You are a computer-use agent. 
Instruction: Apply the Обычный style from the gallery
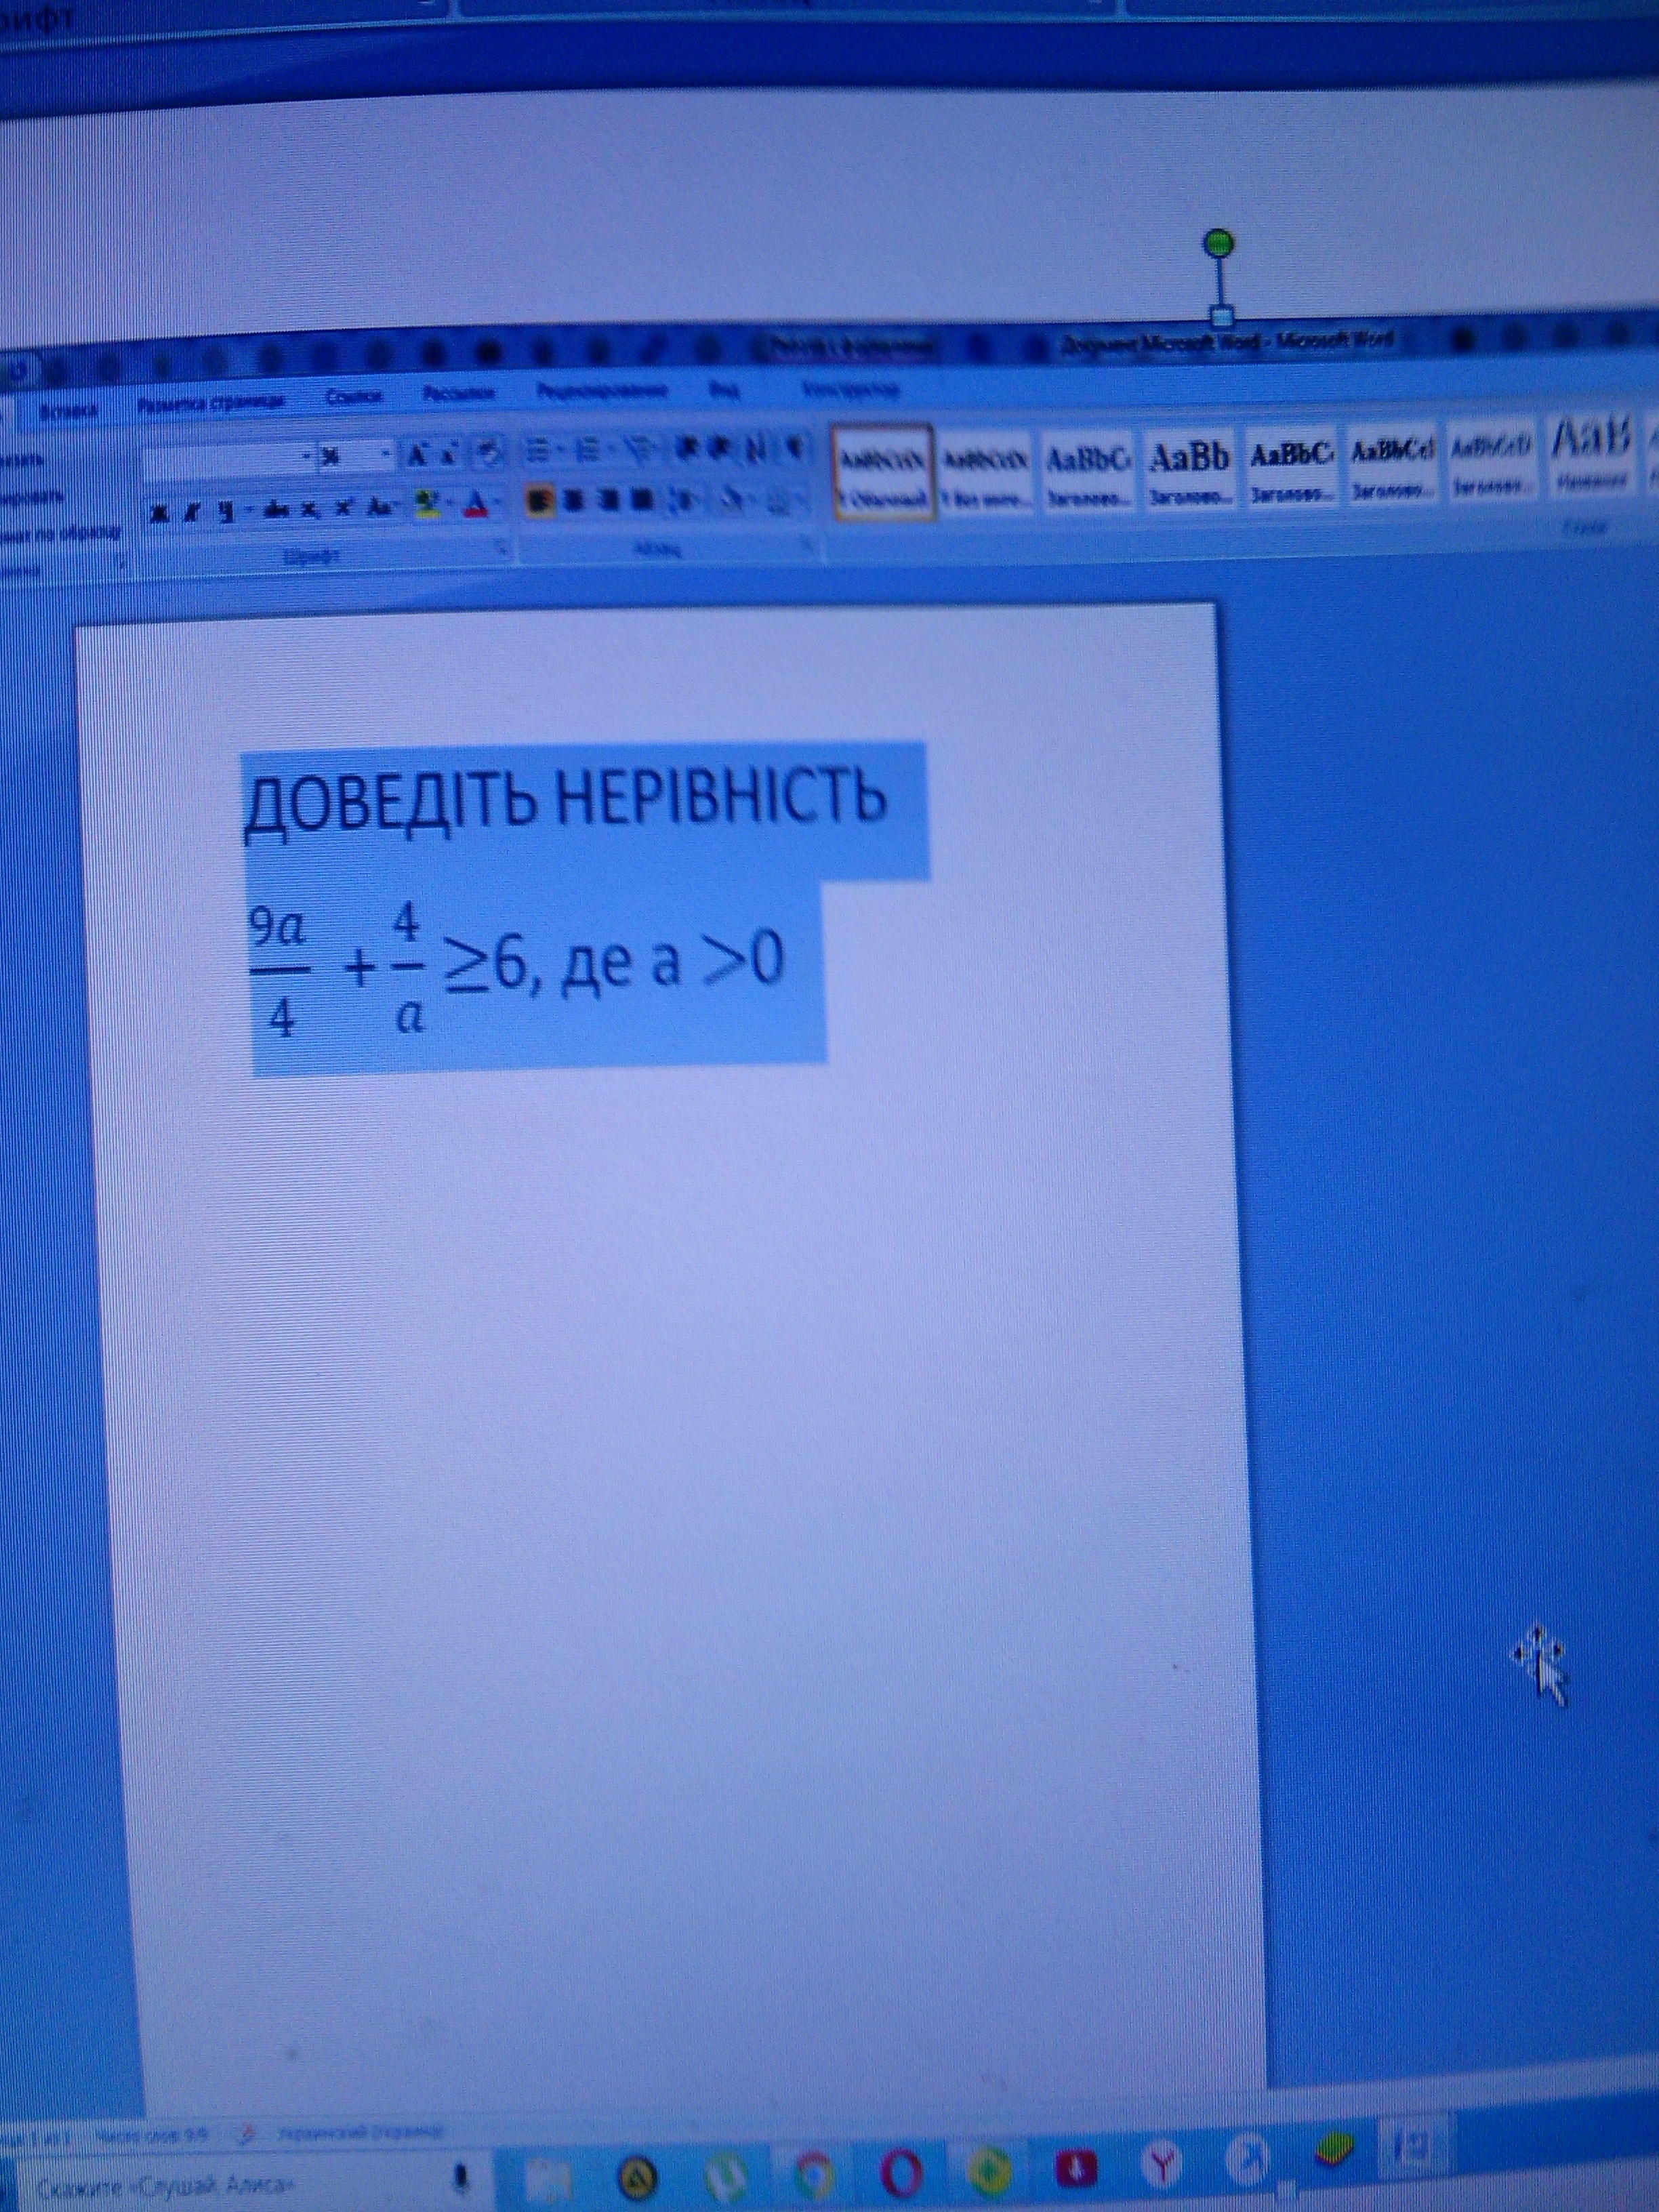pyautogui.click(x=884, y=472)
